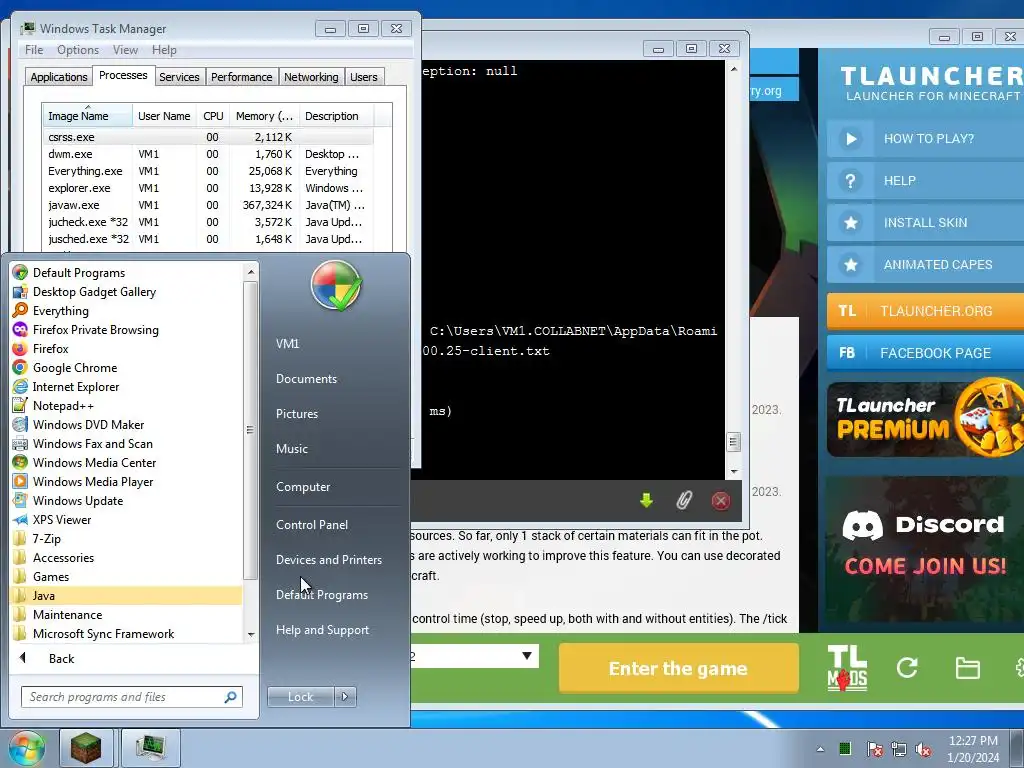Click the Firefox icon in Start menu
The width and height of the screenshot is (1024, 768).
pos(20,348)
